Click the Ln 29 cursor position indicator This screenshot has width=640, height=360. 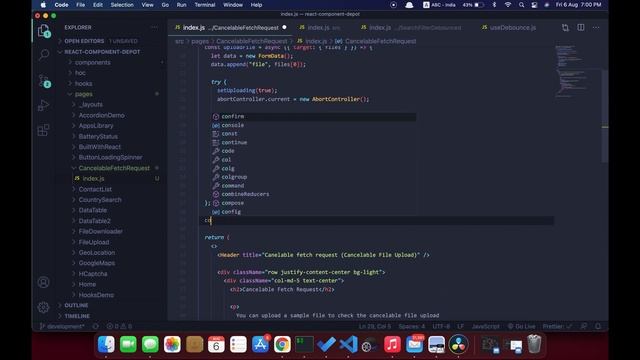[375, 326]
